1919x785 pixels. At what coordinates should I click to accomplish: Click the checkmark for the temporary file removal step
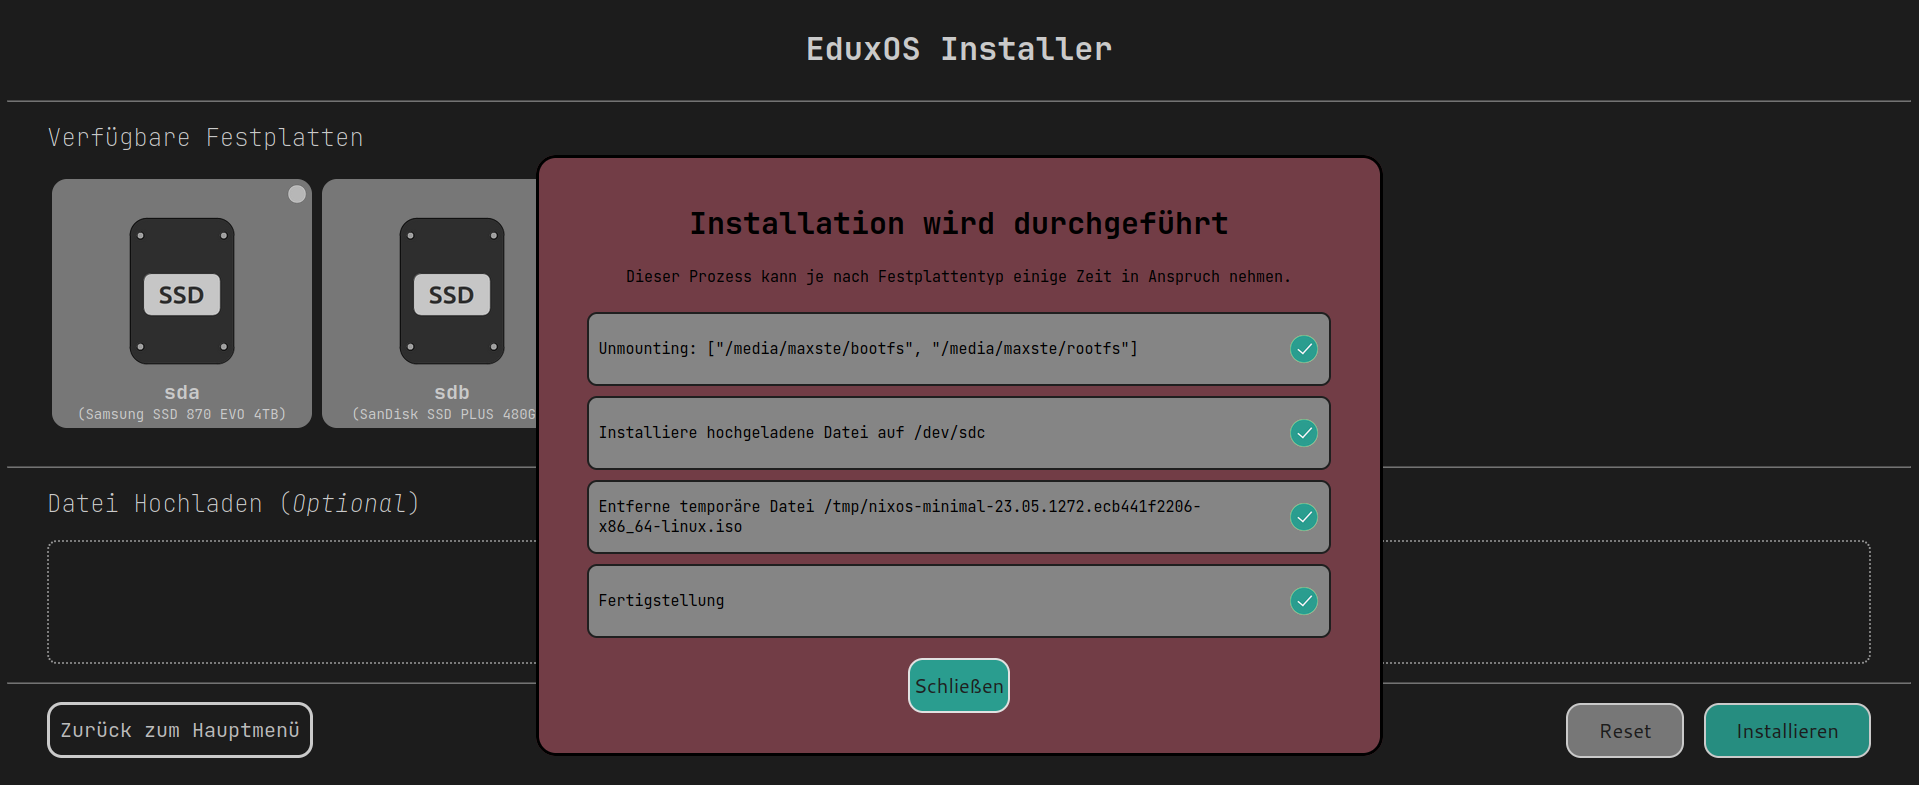(1303, 517)
